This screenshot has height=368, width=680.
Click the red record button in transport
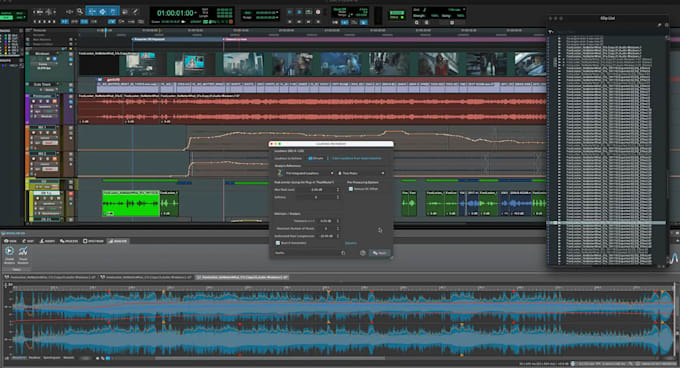click(318, 12)
